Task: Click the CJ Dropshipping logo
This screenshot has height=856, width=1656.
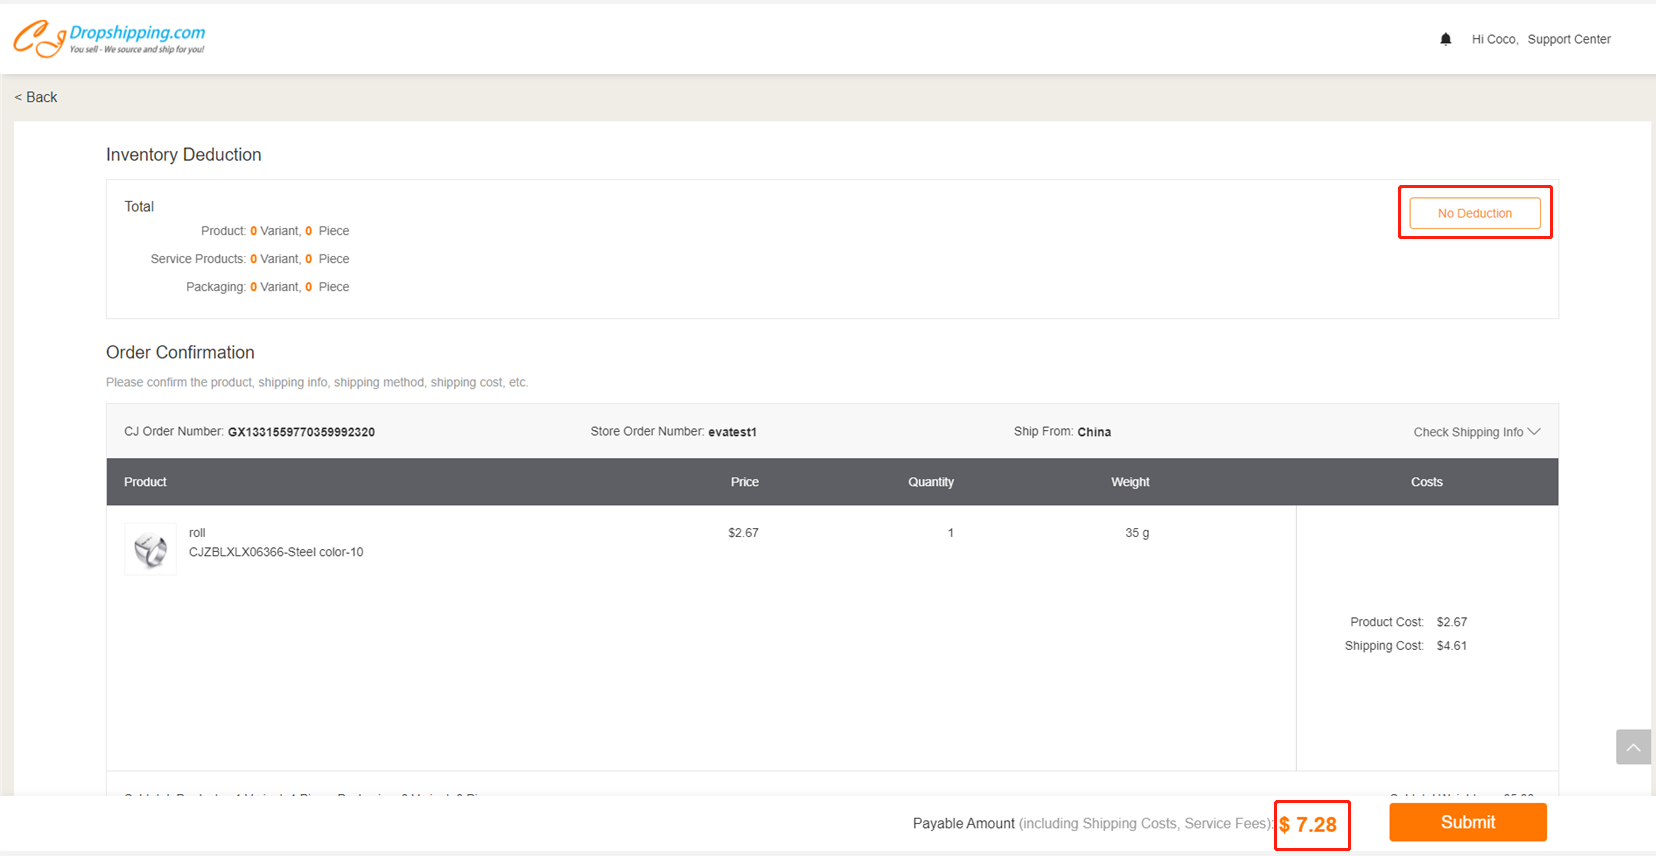Action: pyautogui.click(x=109, y=39)
